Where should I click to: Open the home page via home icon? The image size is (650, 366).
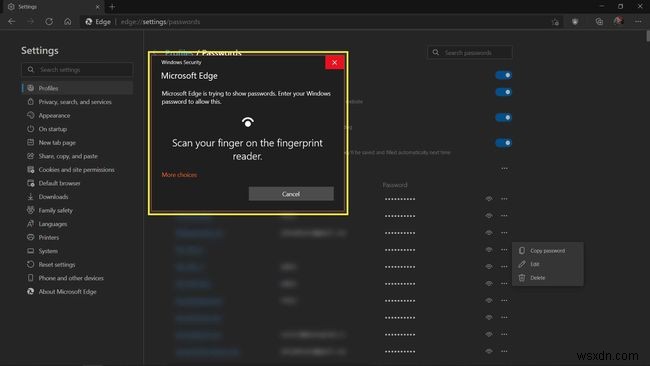coord(68,22)
